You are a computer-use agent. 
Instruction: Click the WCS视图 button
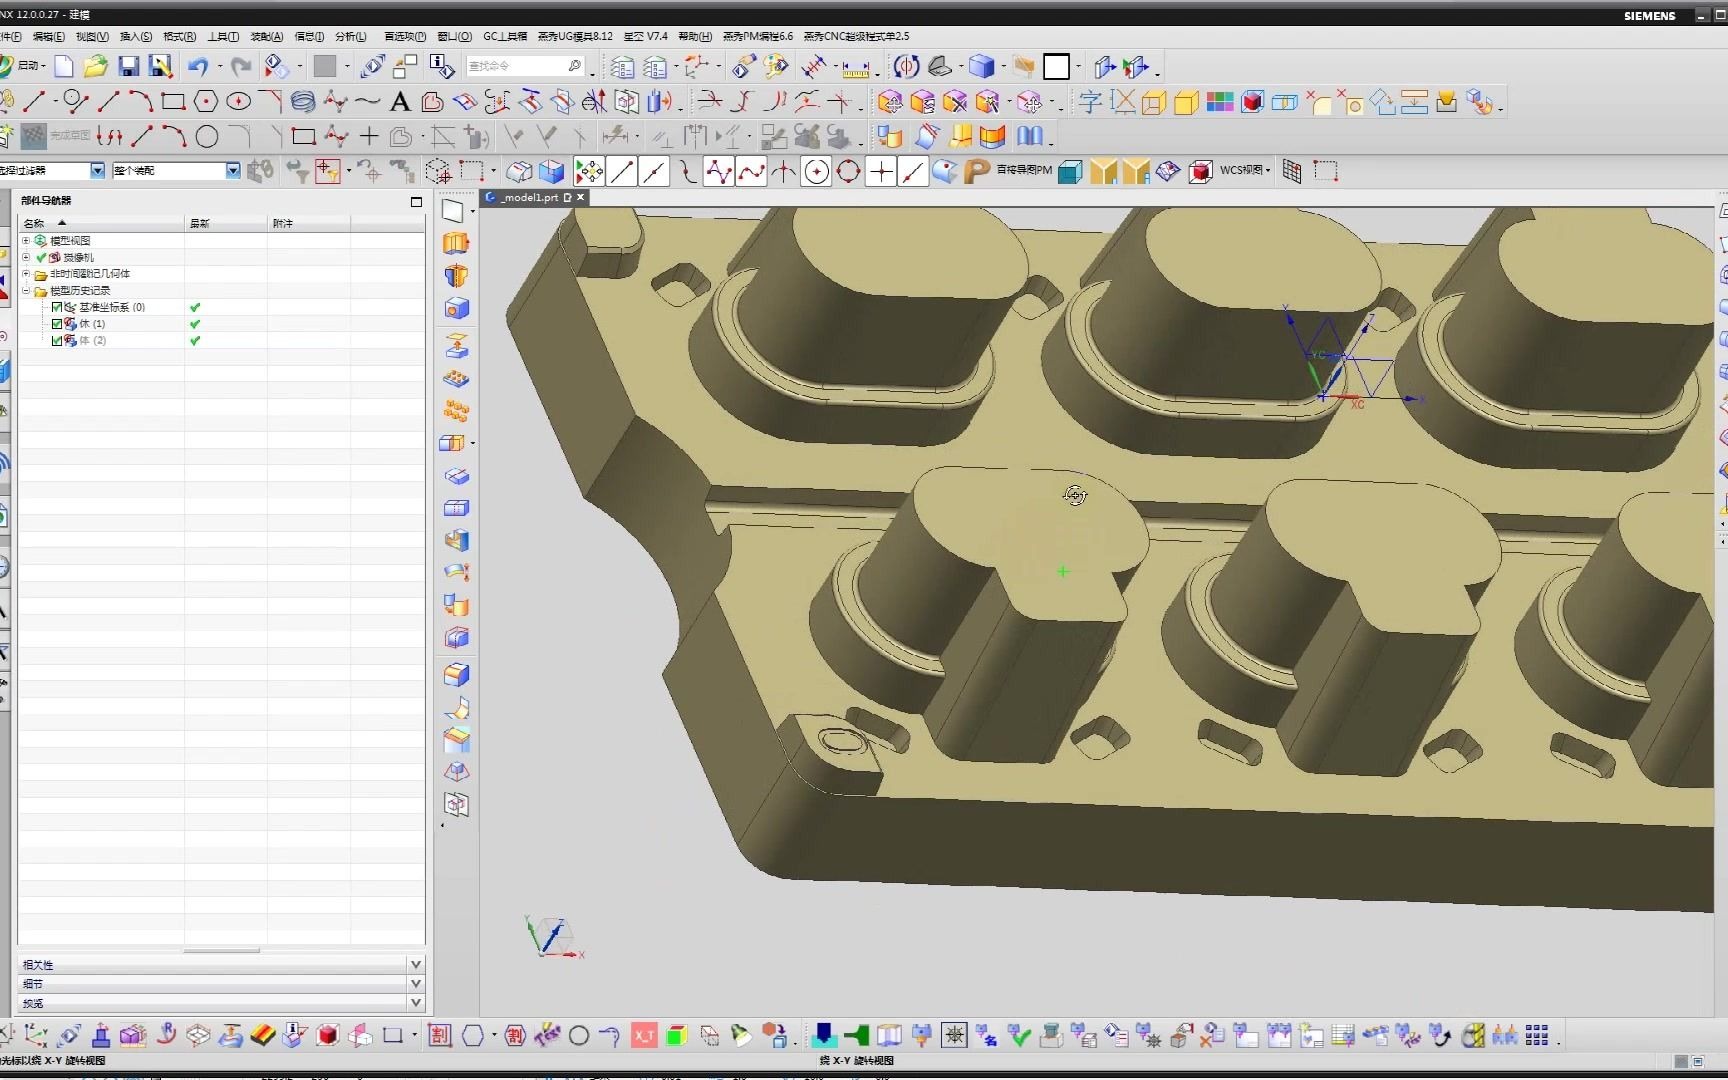1241,171
